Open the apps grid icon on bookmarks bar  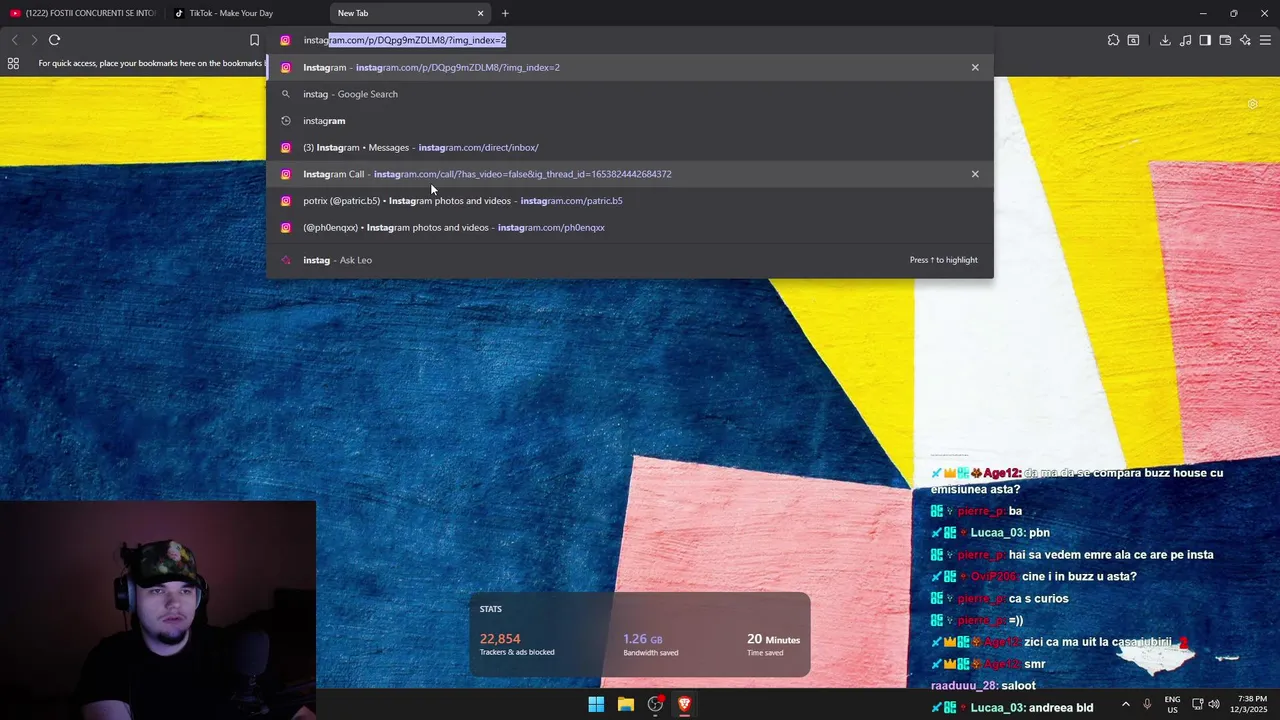tap(13, 63)
